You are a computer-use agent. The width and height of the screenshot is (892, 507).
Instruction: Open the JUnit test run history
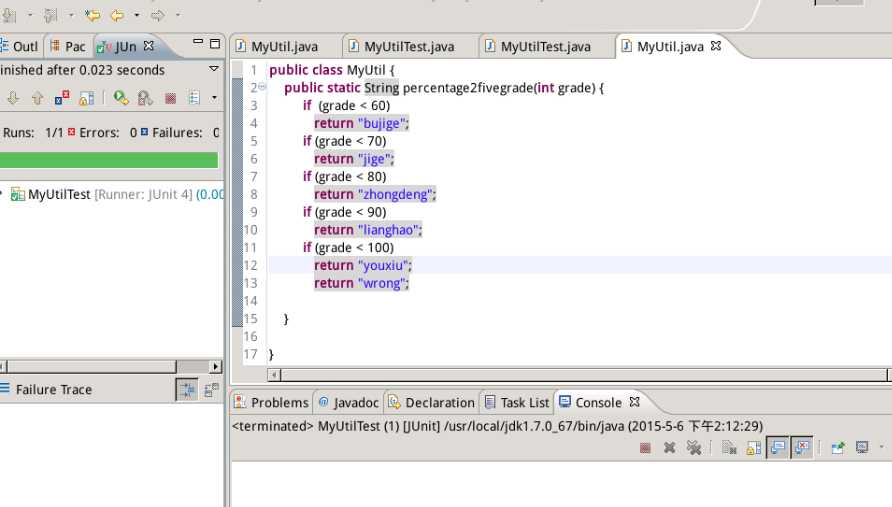[x=194, y=98]
